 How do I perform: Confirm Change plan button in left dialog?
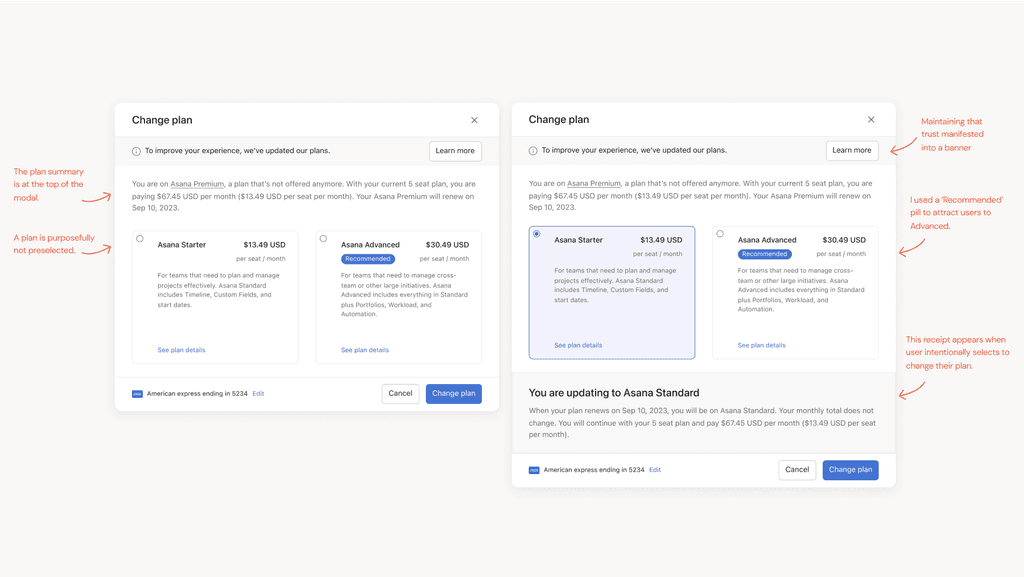(453, 394)
